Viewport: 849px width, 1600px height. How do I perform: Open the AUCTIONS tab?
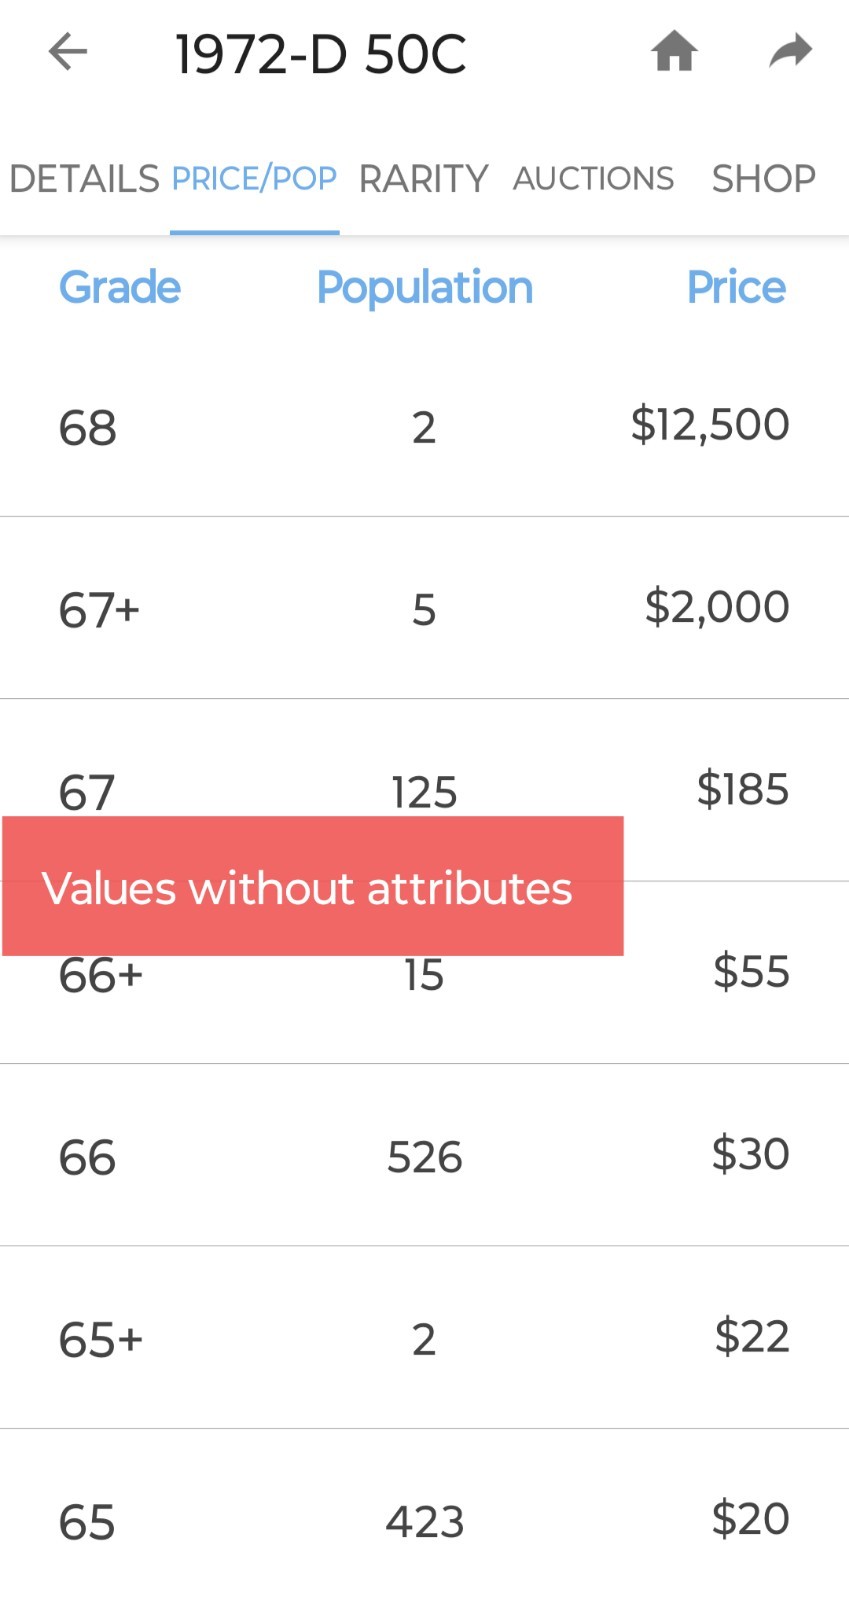pyautogui.click(x=593, y=179)
